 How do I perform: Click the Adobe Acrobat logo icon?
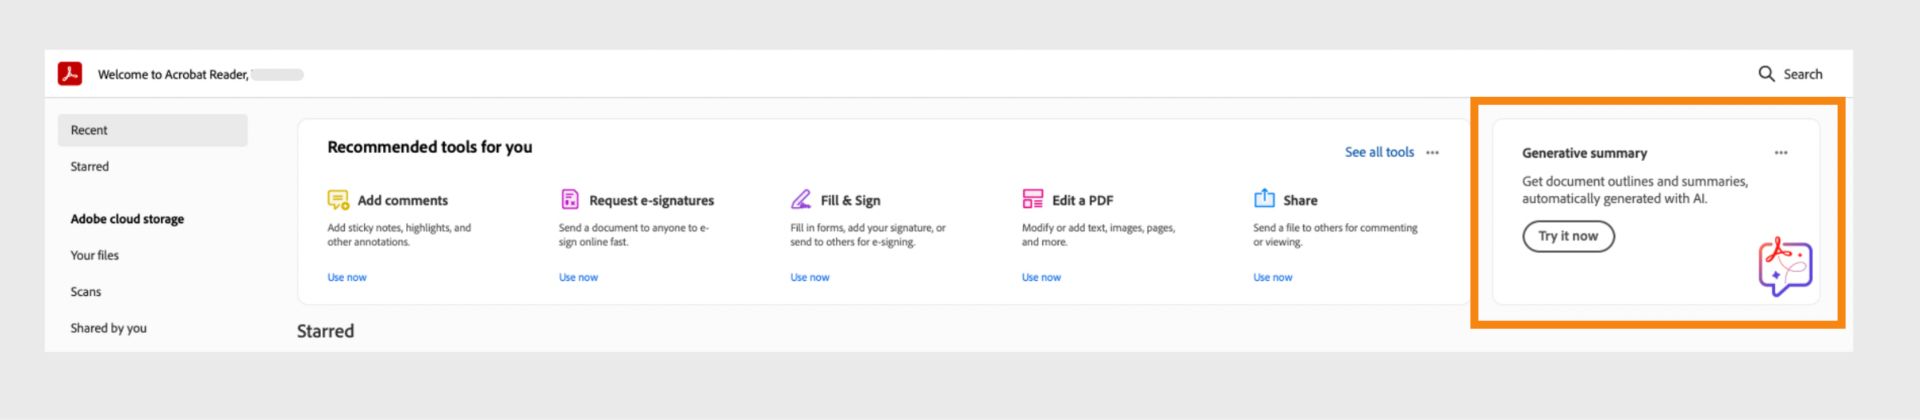[70, 74]
